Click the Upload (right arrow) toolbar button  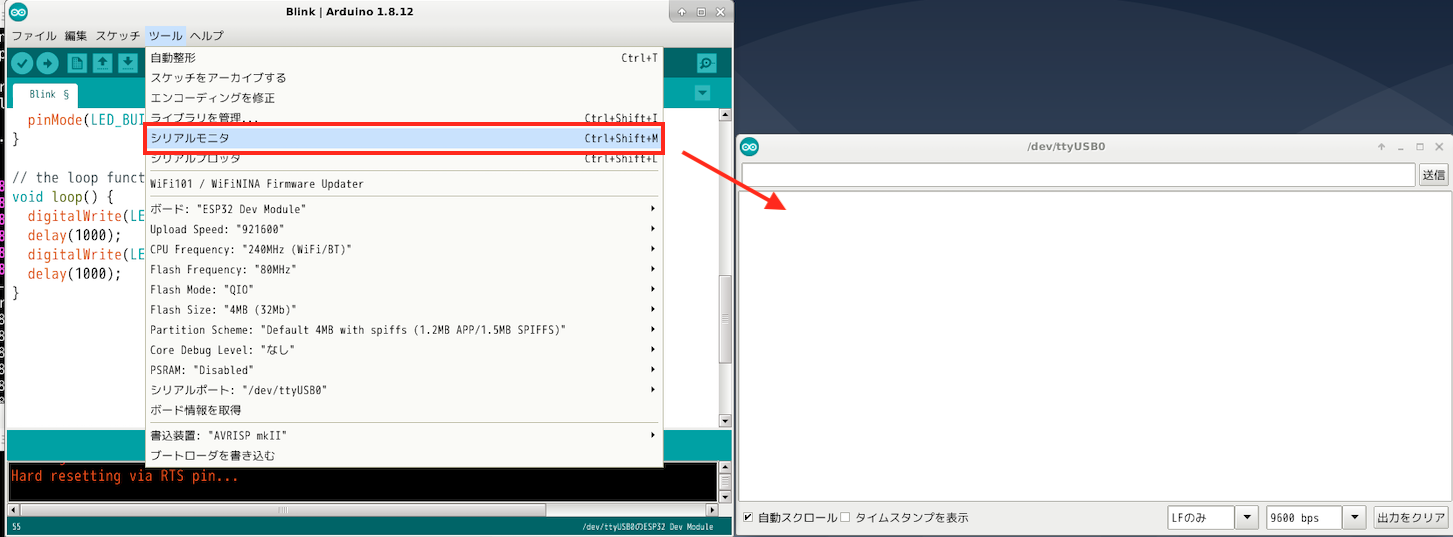pyautogui.click(x=48, y=64)
